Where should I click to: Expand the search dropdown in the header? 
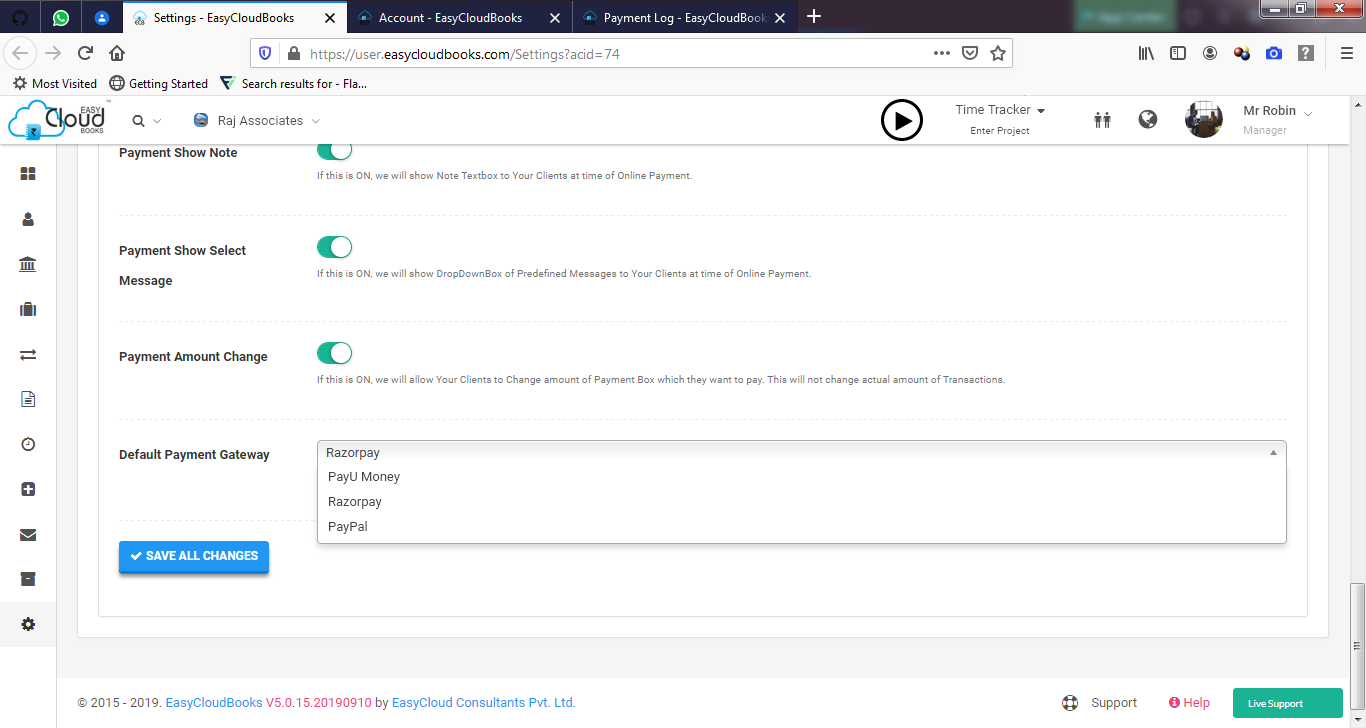(146, 121)
